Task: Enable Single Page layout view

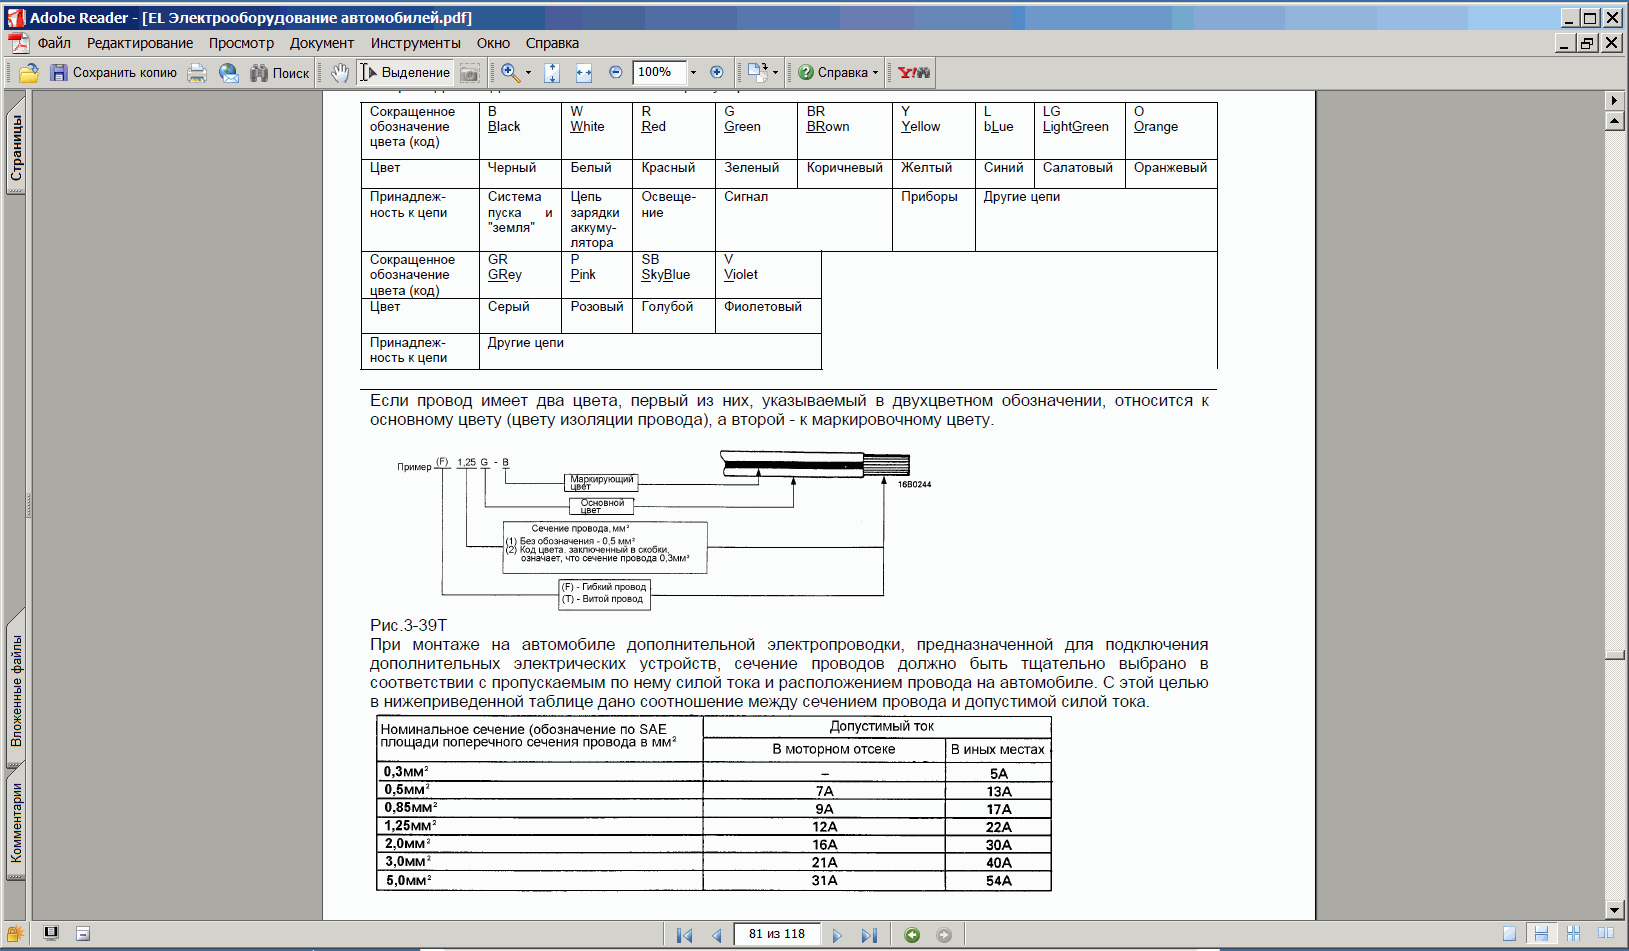Action: [1509, 934]
